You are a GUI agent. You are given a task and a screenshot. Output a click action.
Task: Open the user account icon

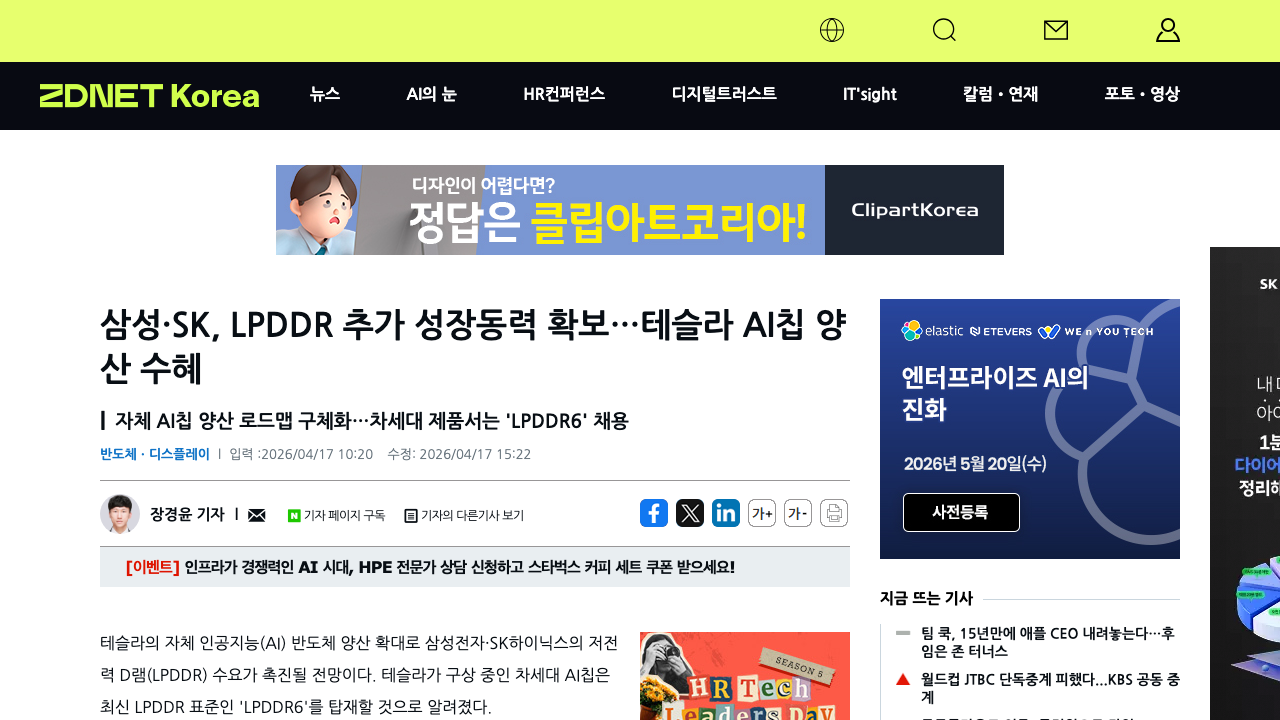tap(1168, 30)
